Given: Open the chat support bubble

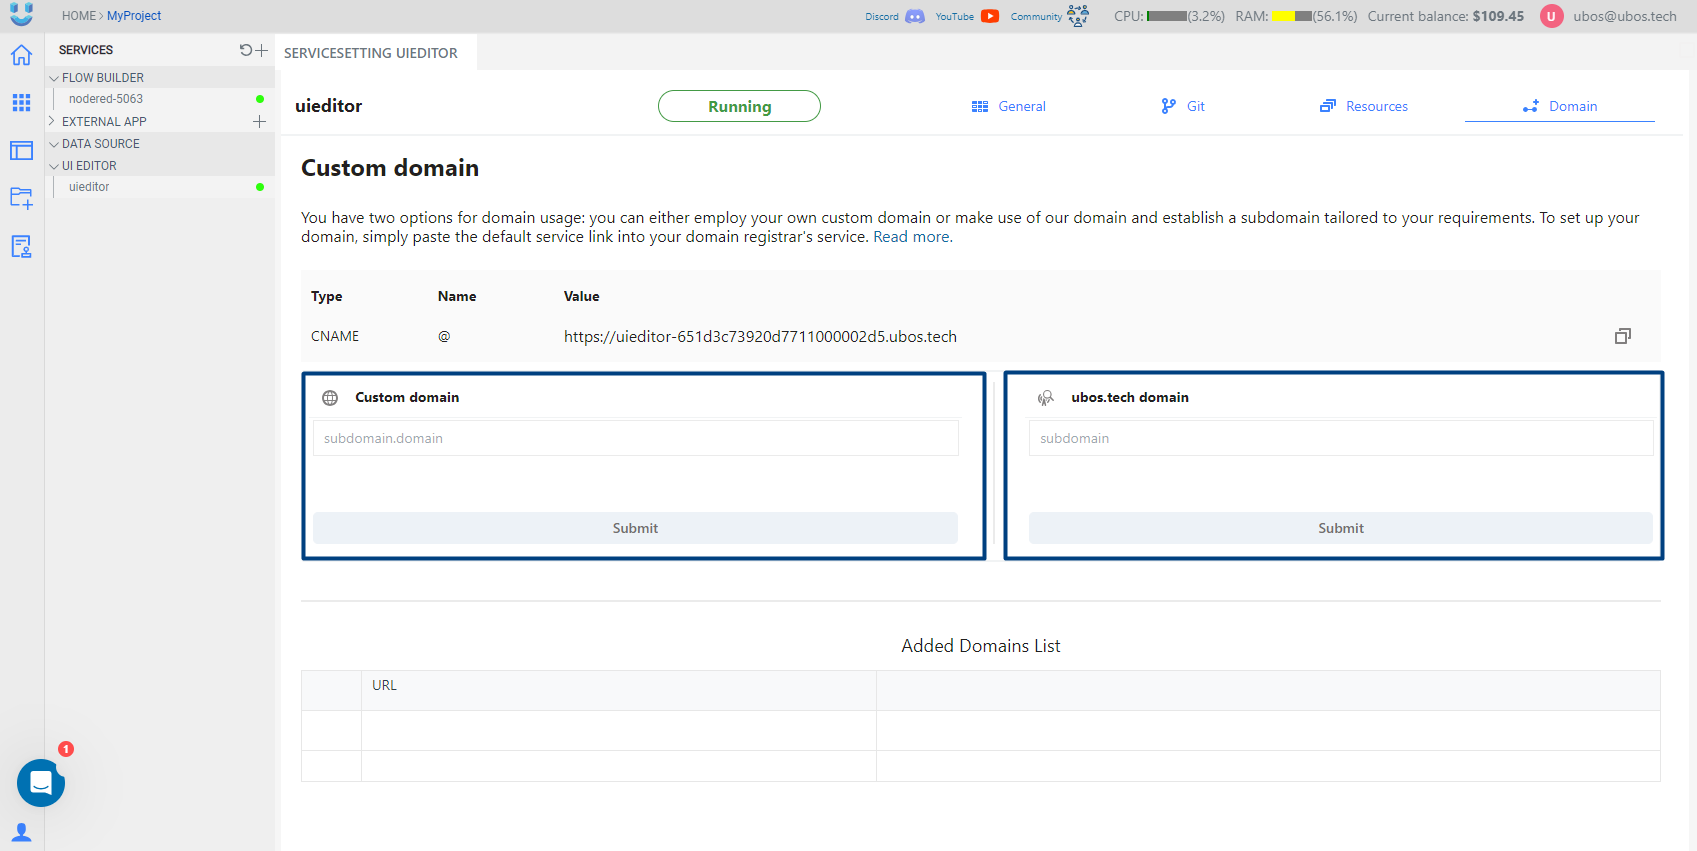Looking at the screenshot, I should point(41,783).
